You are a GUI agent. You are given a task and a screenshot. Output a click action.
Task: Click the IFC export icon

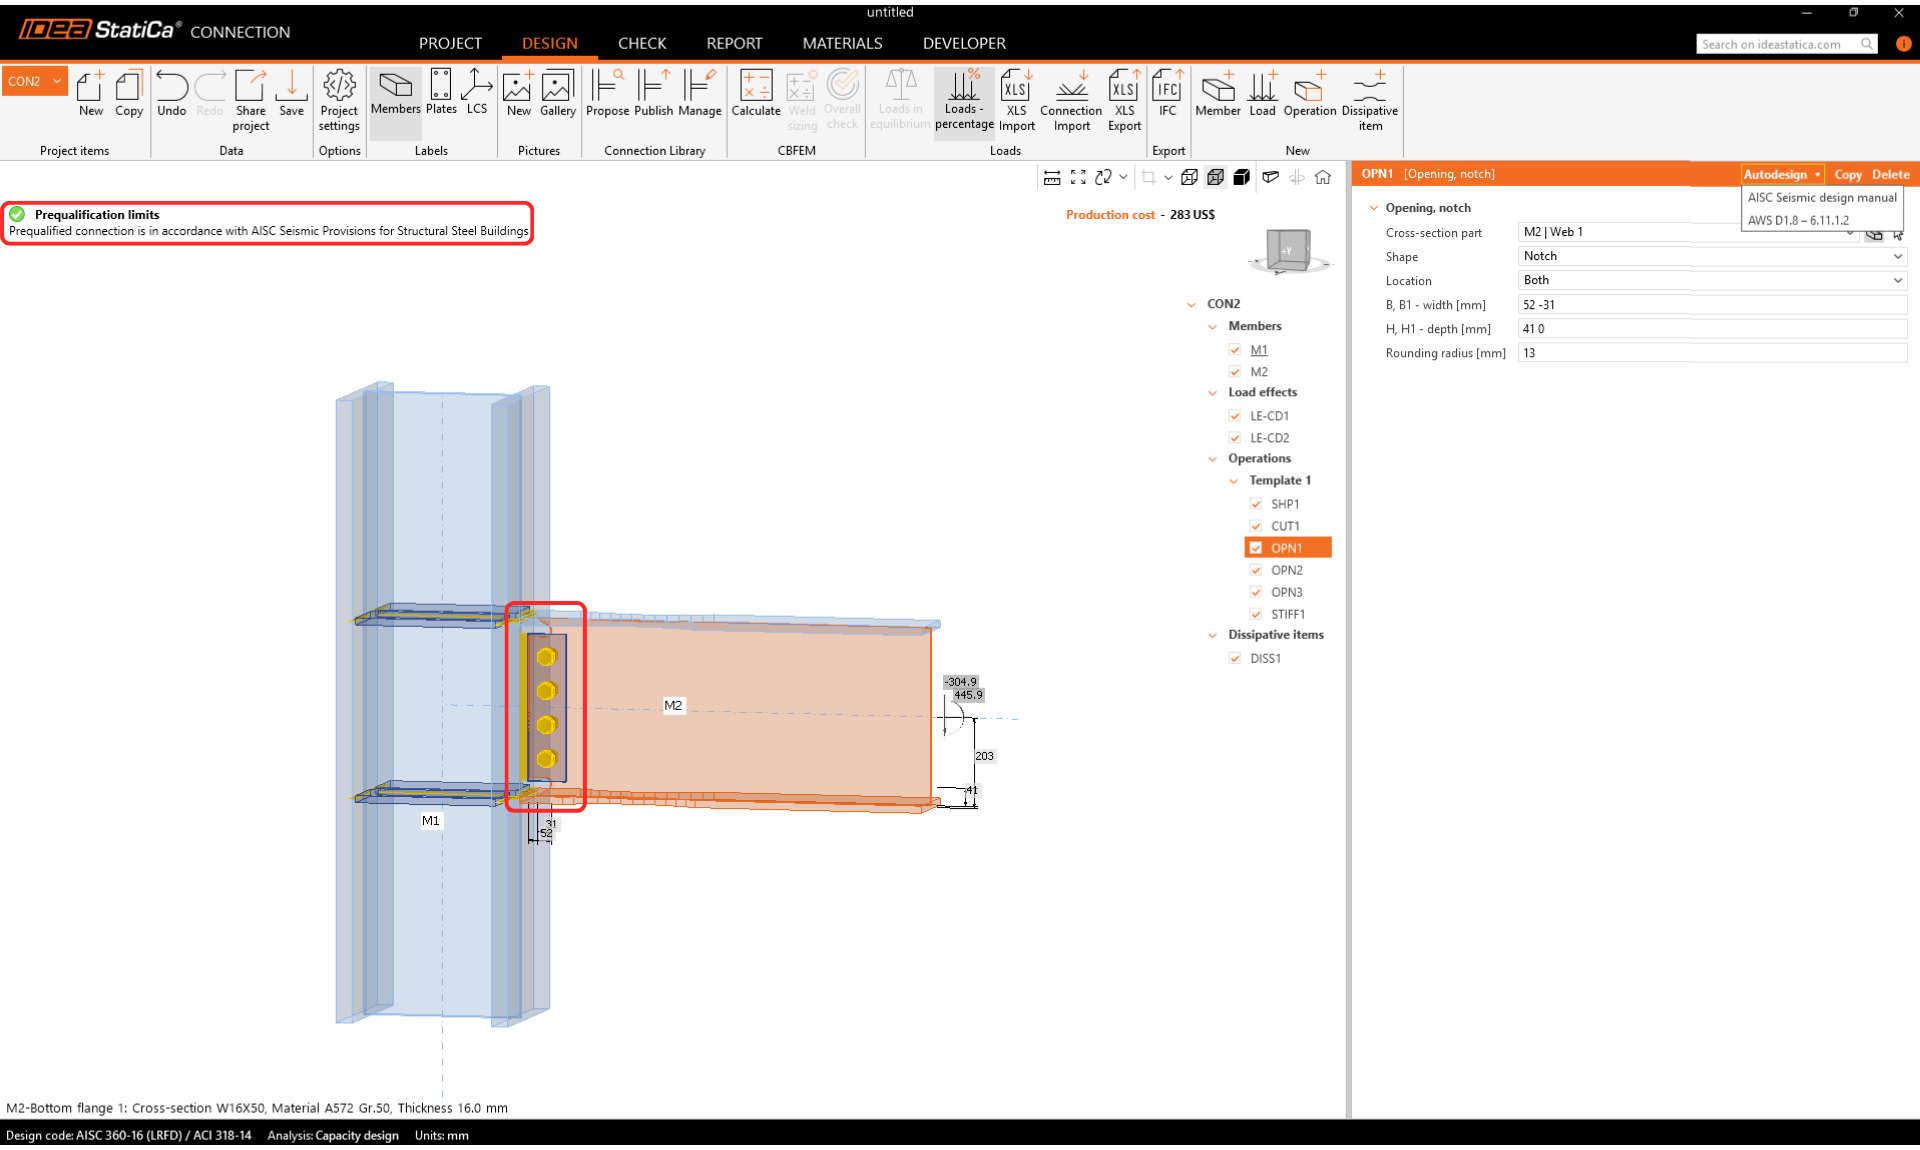click(1167, 93)
